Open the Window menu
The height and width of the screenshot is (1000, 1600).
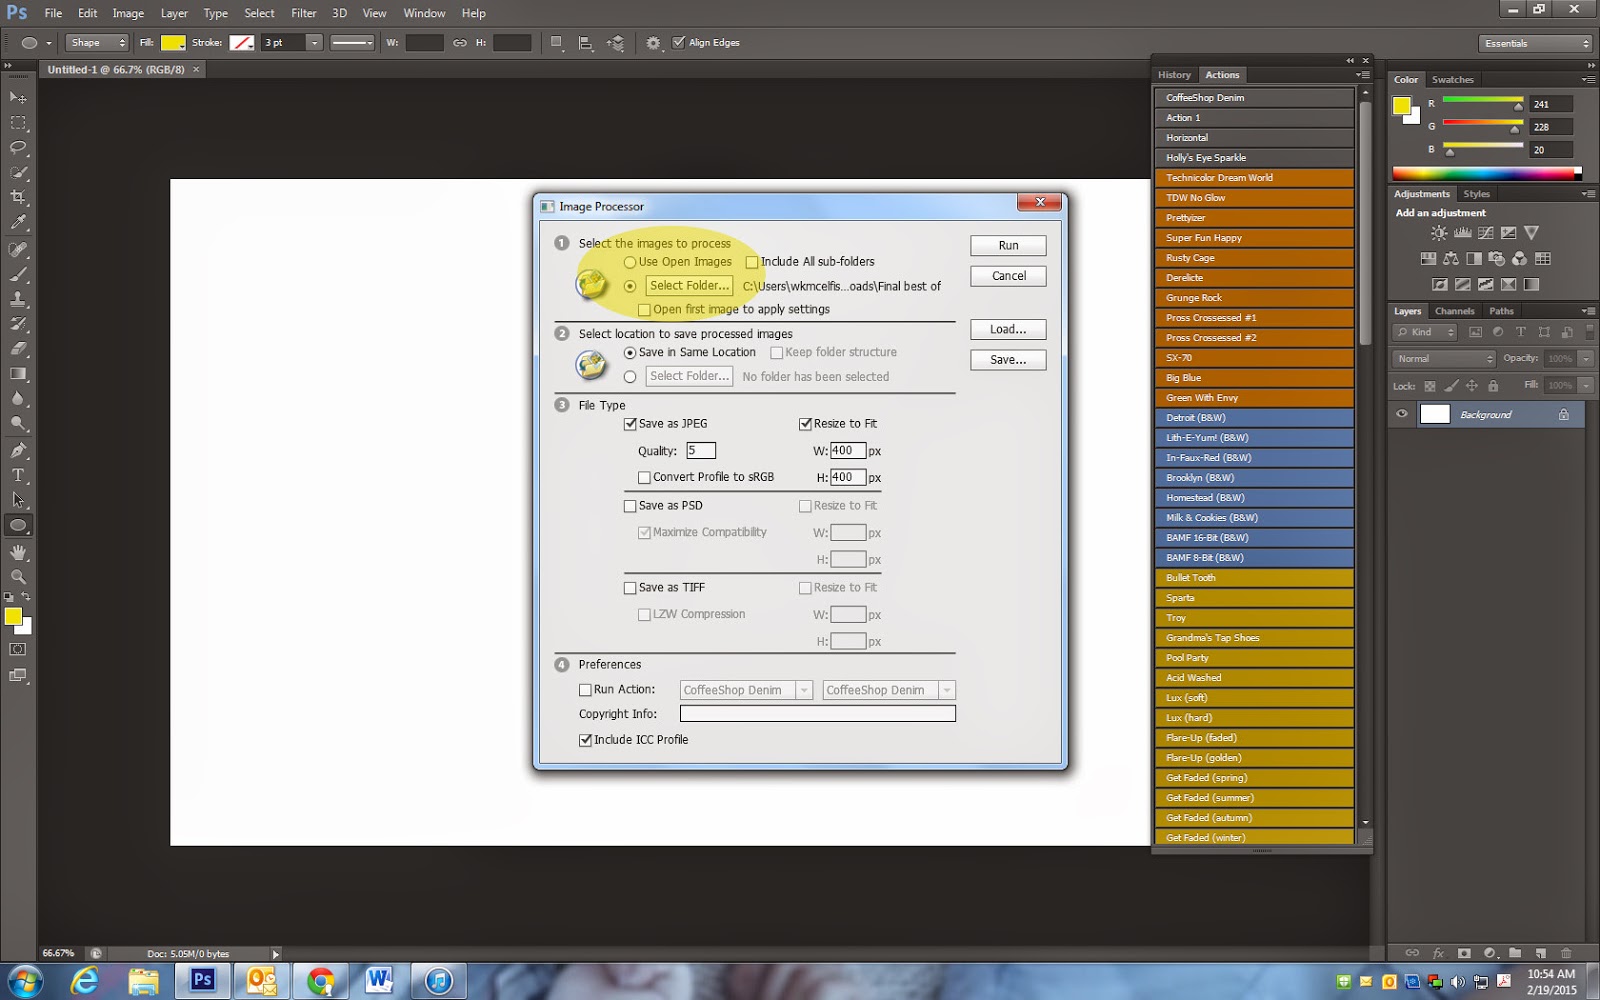click(x=424, y=13)
